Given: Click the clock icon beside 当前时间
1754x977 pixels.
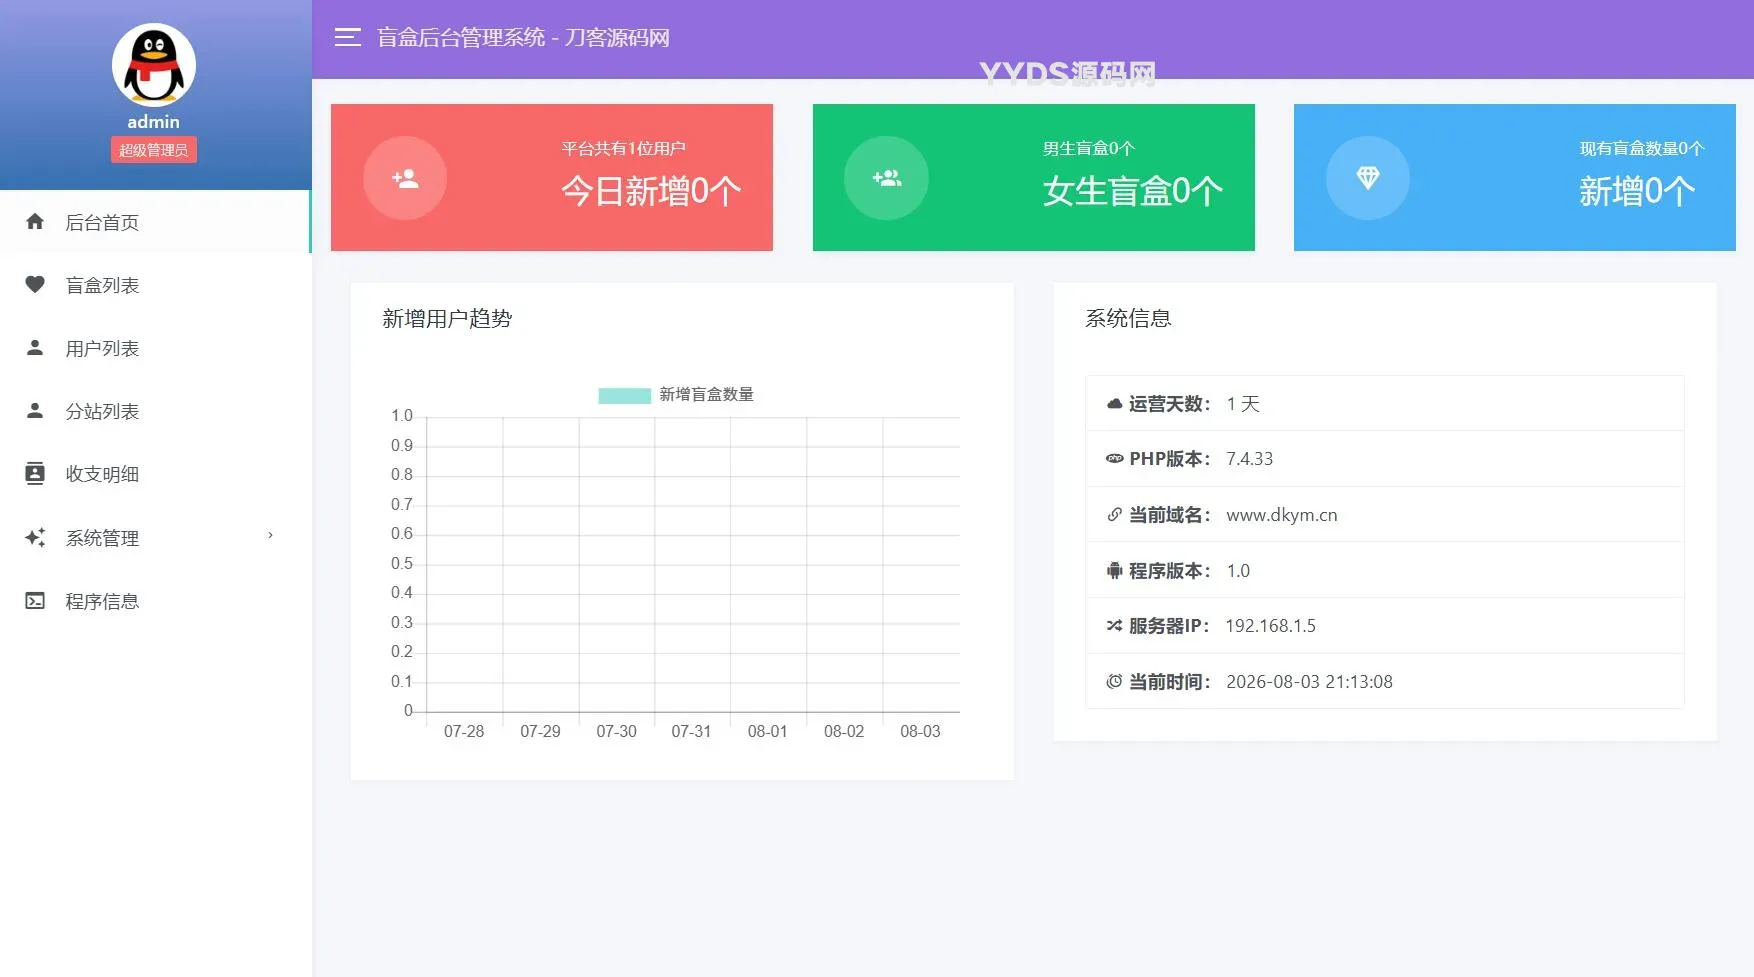Looking at the screenshot, I should point(1114,682).
